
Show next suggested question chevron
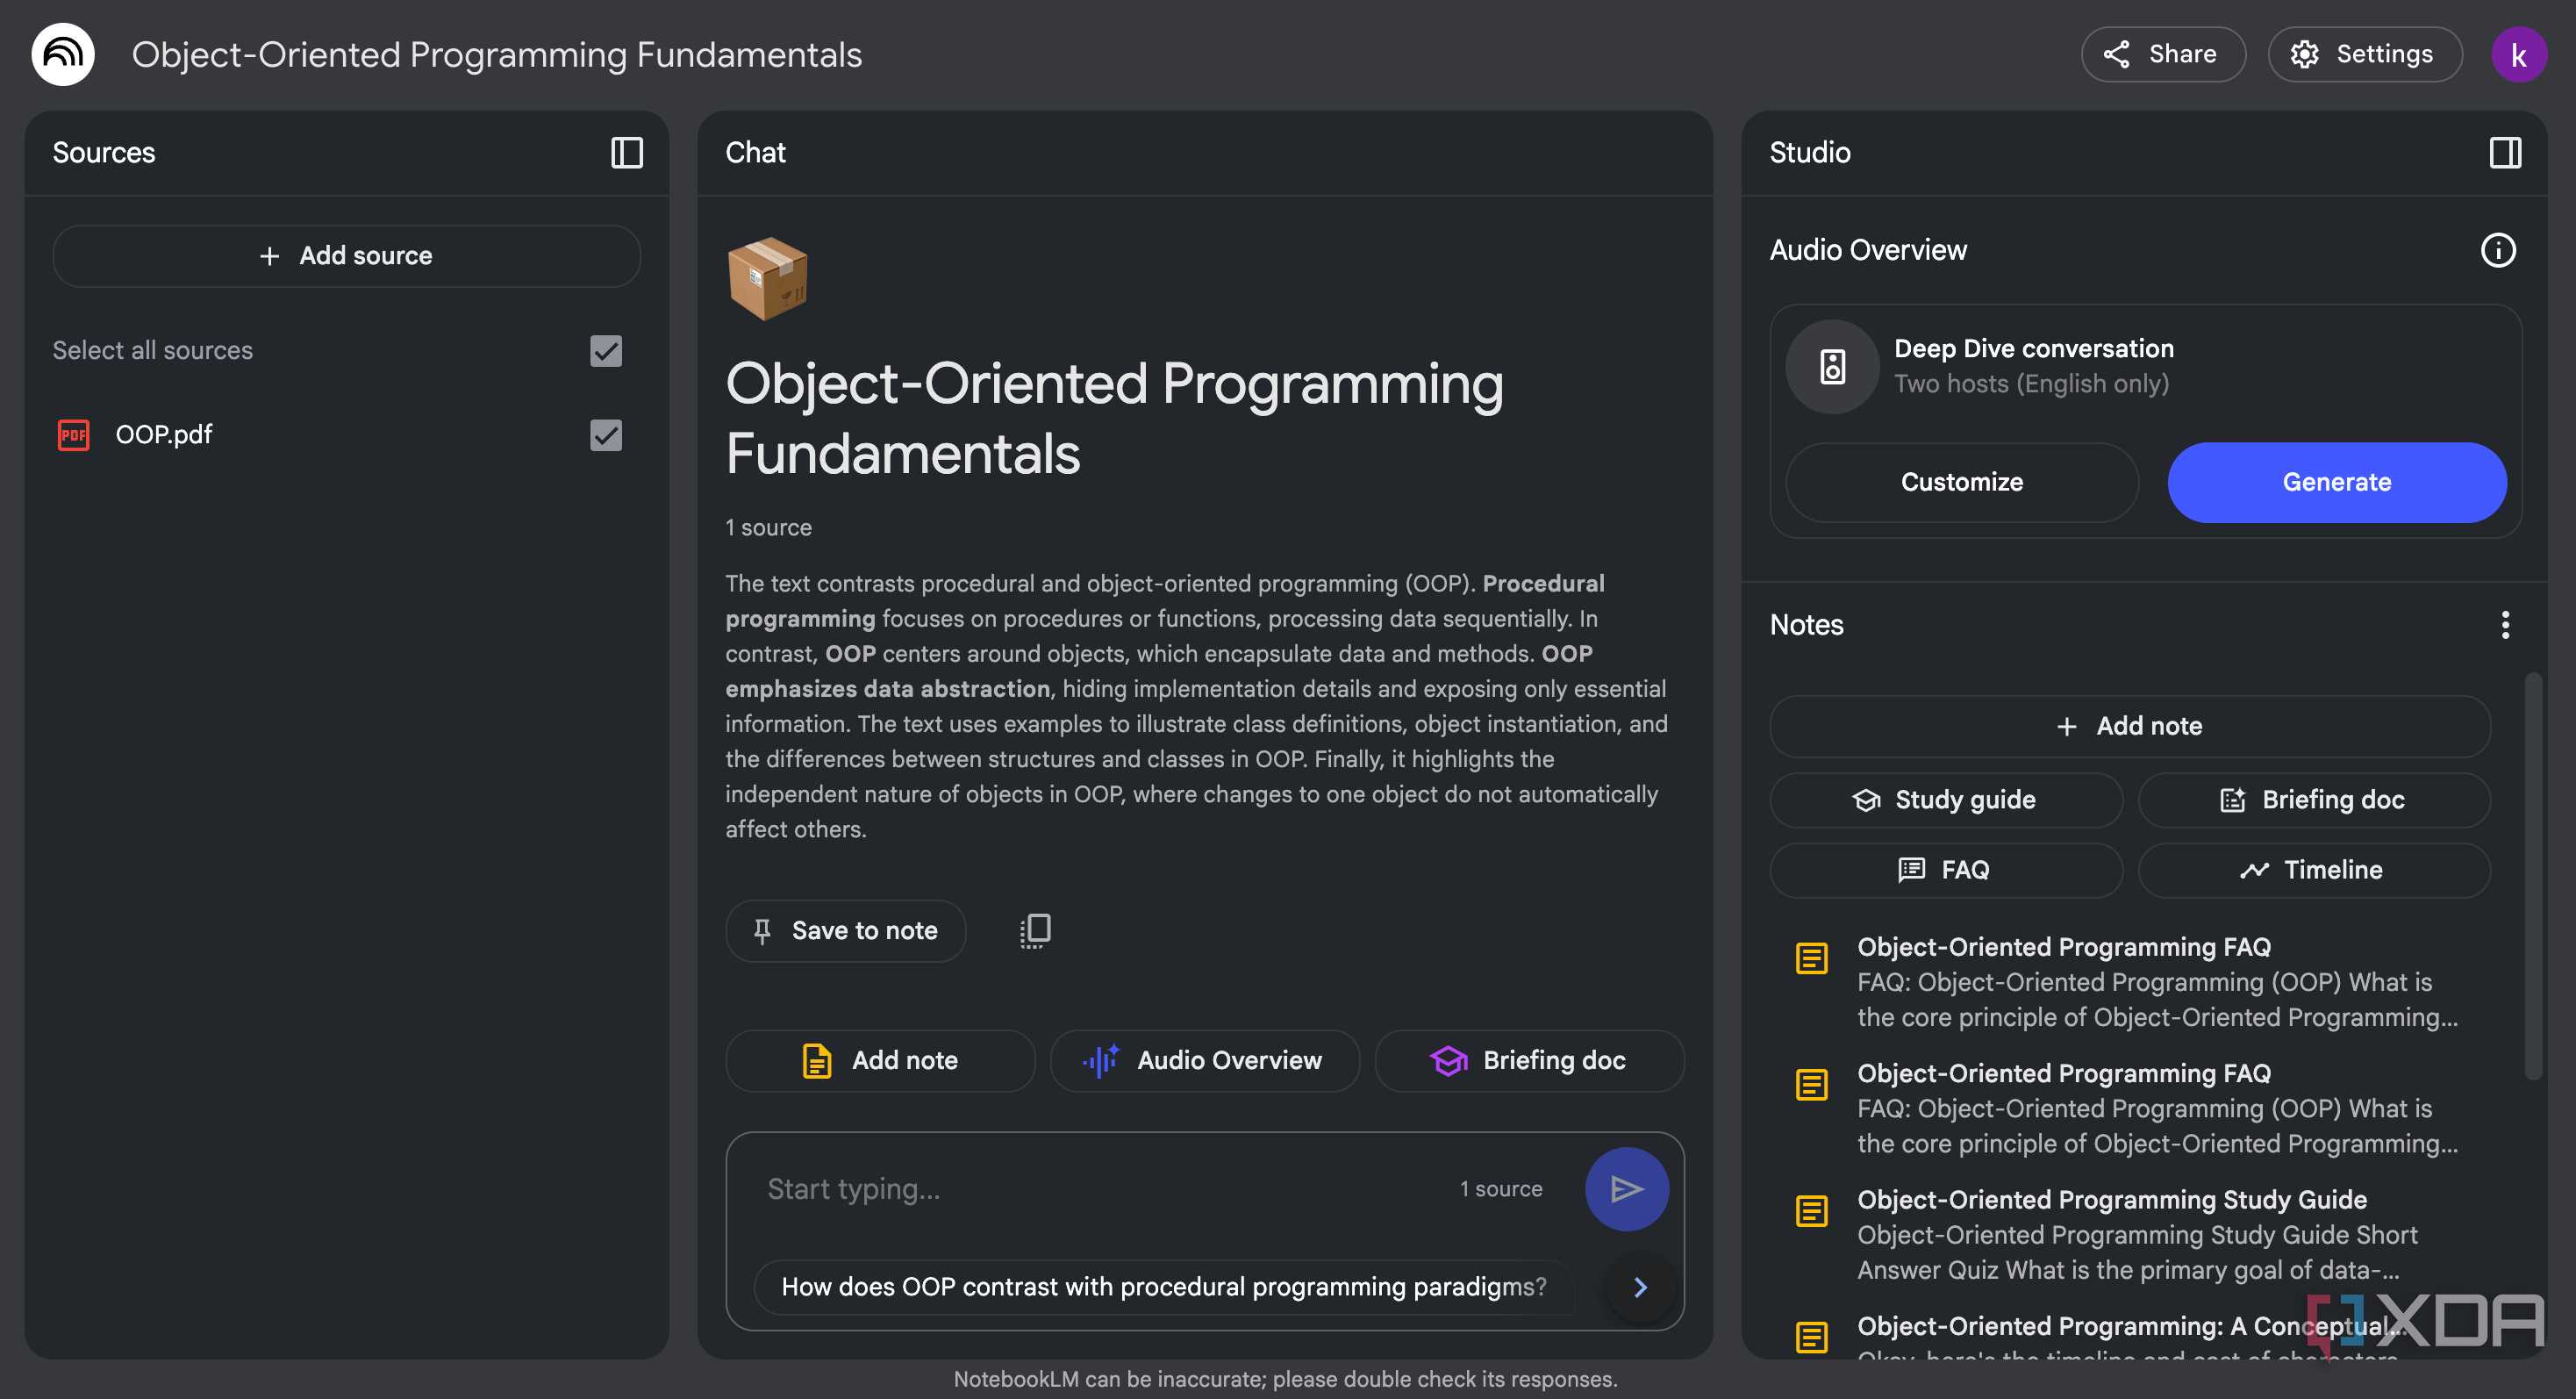(x=1640, y=1287)
